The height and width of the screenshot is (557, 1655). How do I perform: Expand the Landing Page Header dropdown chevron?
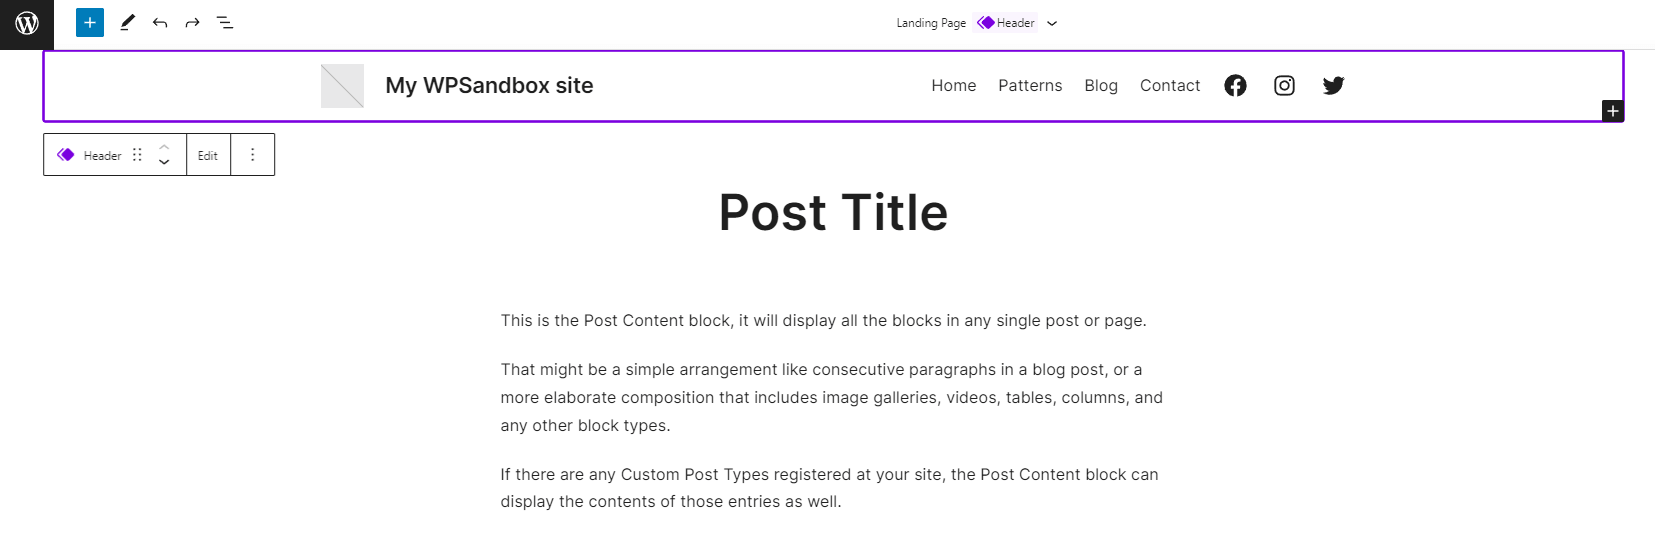[x=1052, y=23]
